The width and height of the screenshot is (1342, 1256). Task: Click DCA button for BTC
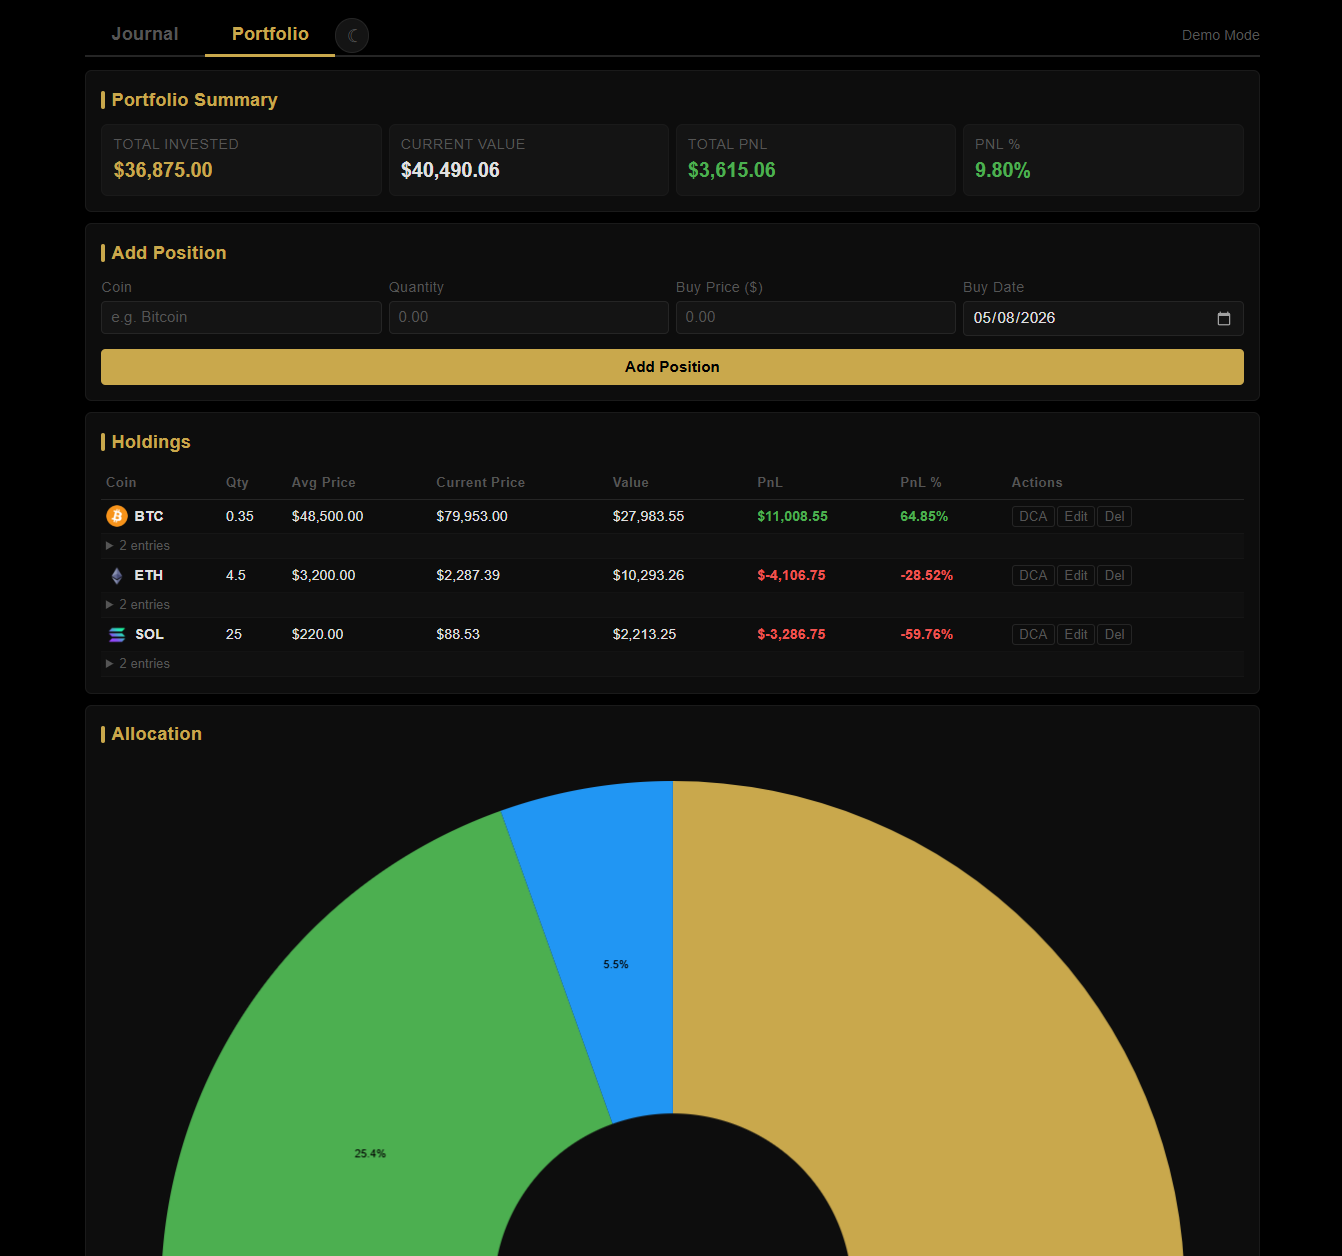click(x=1033, y=516)
